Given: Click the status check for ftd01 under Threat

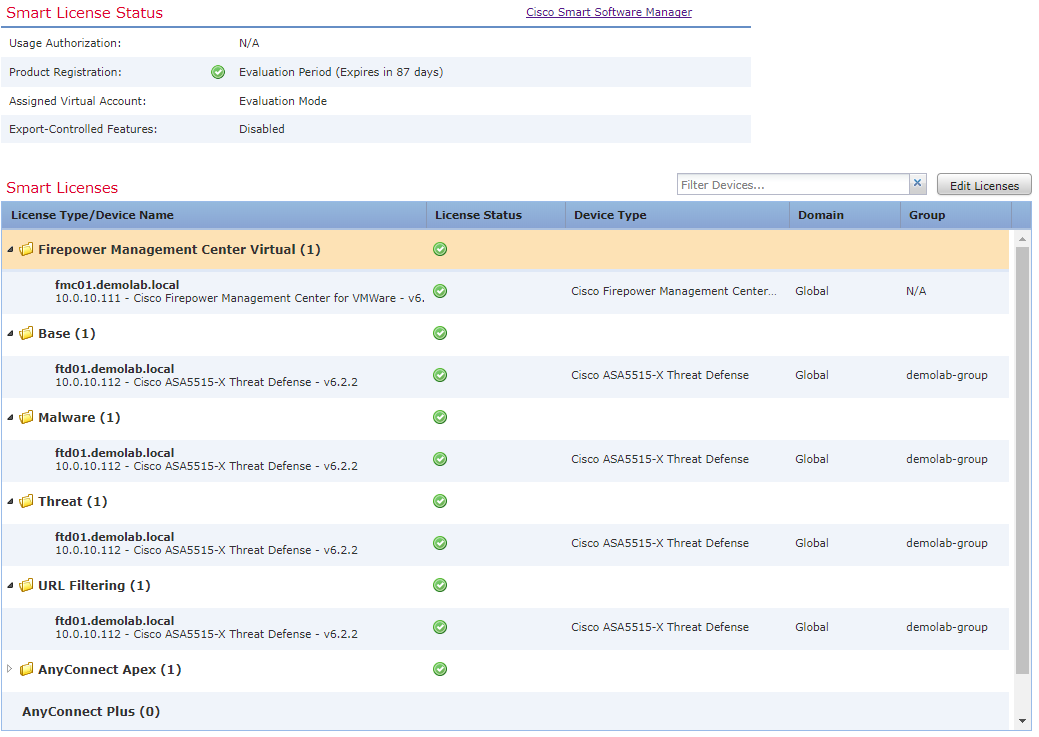Looking at the screenshot, I should (x=440, y=543).
